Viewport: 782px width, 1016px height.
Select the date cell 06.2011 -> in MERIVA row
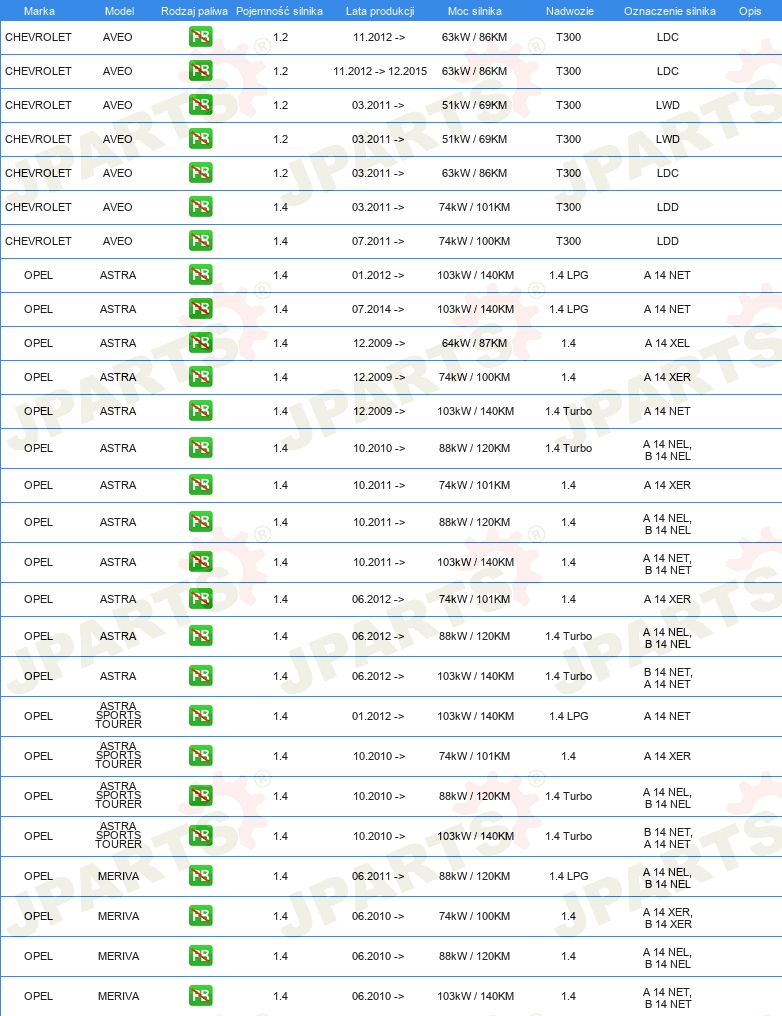tap(378, 876)
